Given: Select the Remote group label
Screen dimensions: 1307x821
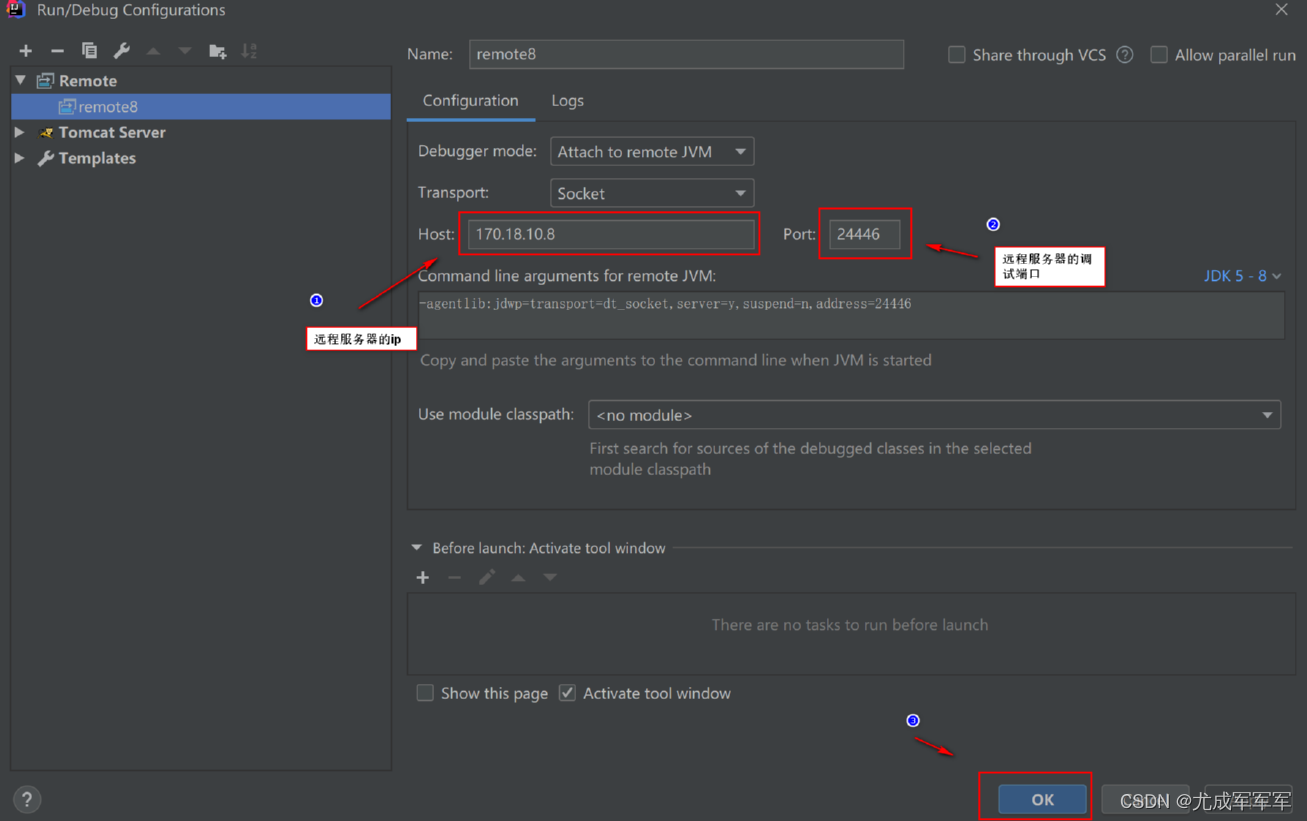Looking at the screenshot, I should click(87, 81).
